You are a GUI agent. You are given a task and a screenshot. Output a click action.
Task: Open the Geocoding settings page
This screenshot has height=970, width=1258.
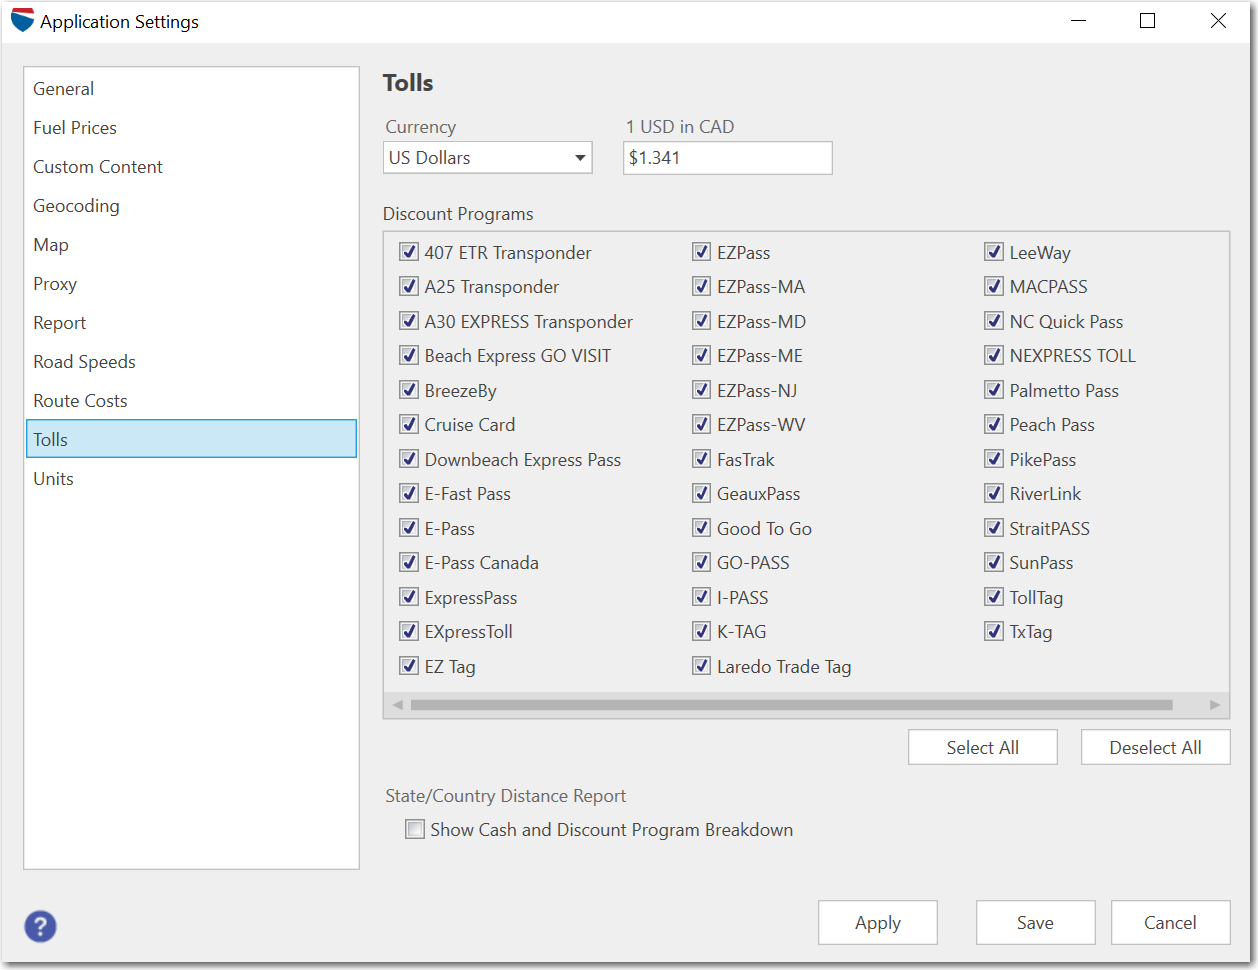point(191,206)
